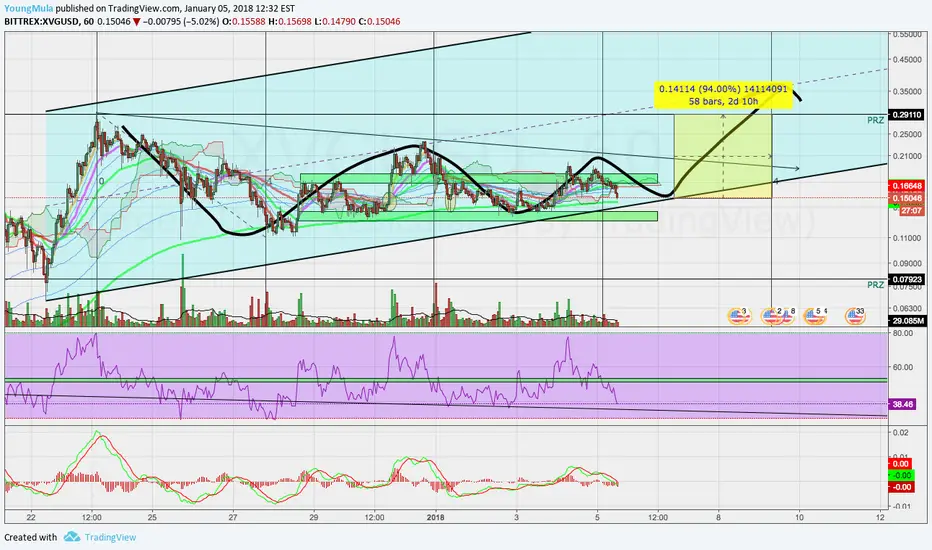932x550 pixels.
Task: Click the purple 38.46 RSI value label
Action: pos(902,404)
